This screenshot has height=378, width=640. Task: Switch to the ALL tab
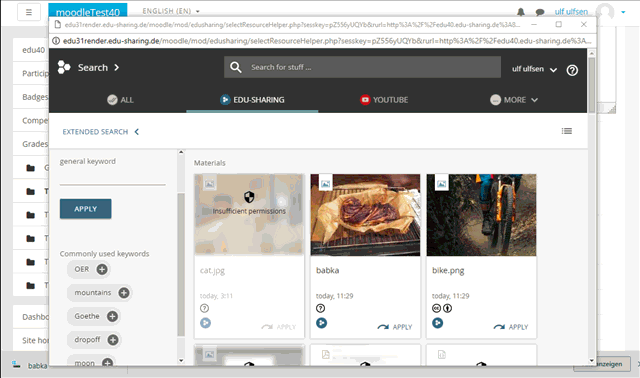[x=121, y=100]
